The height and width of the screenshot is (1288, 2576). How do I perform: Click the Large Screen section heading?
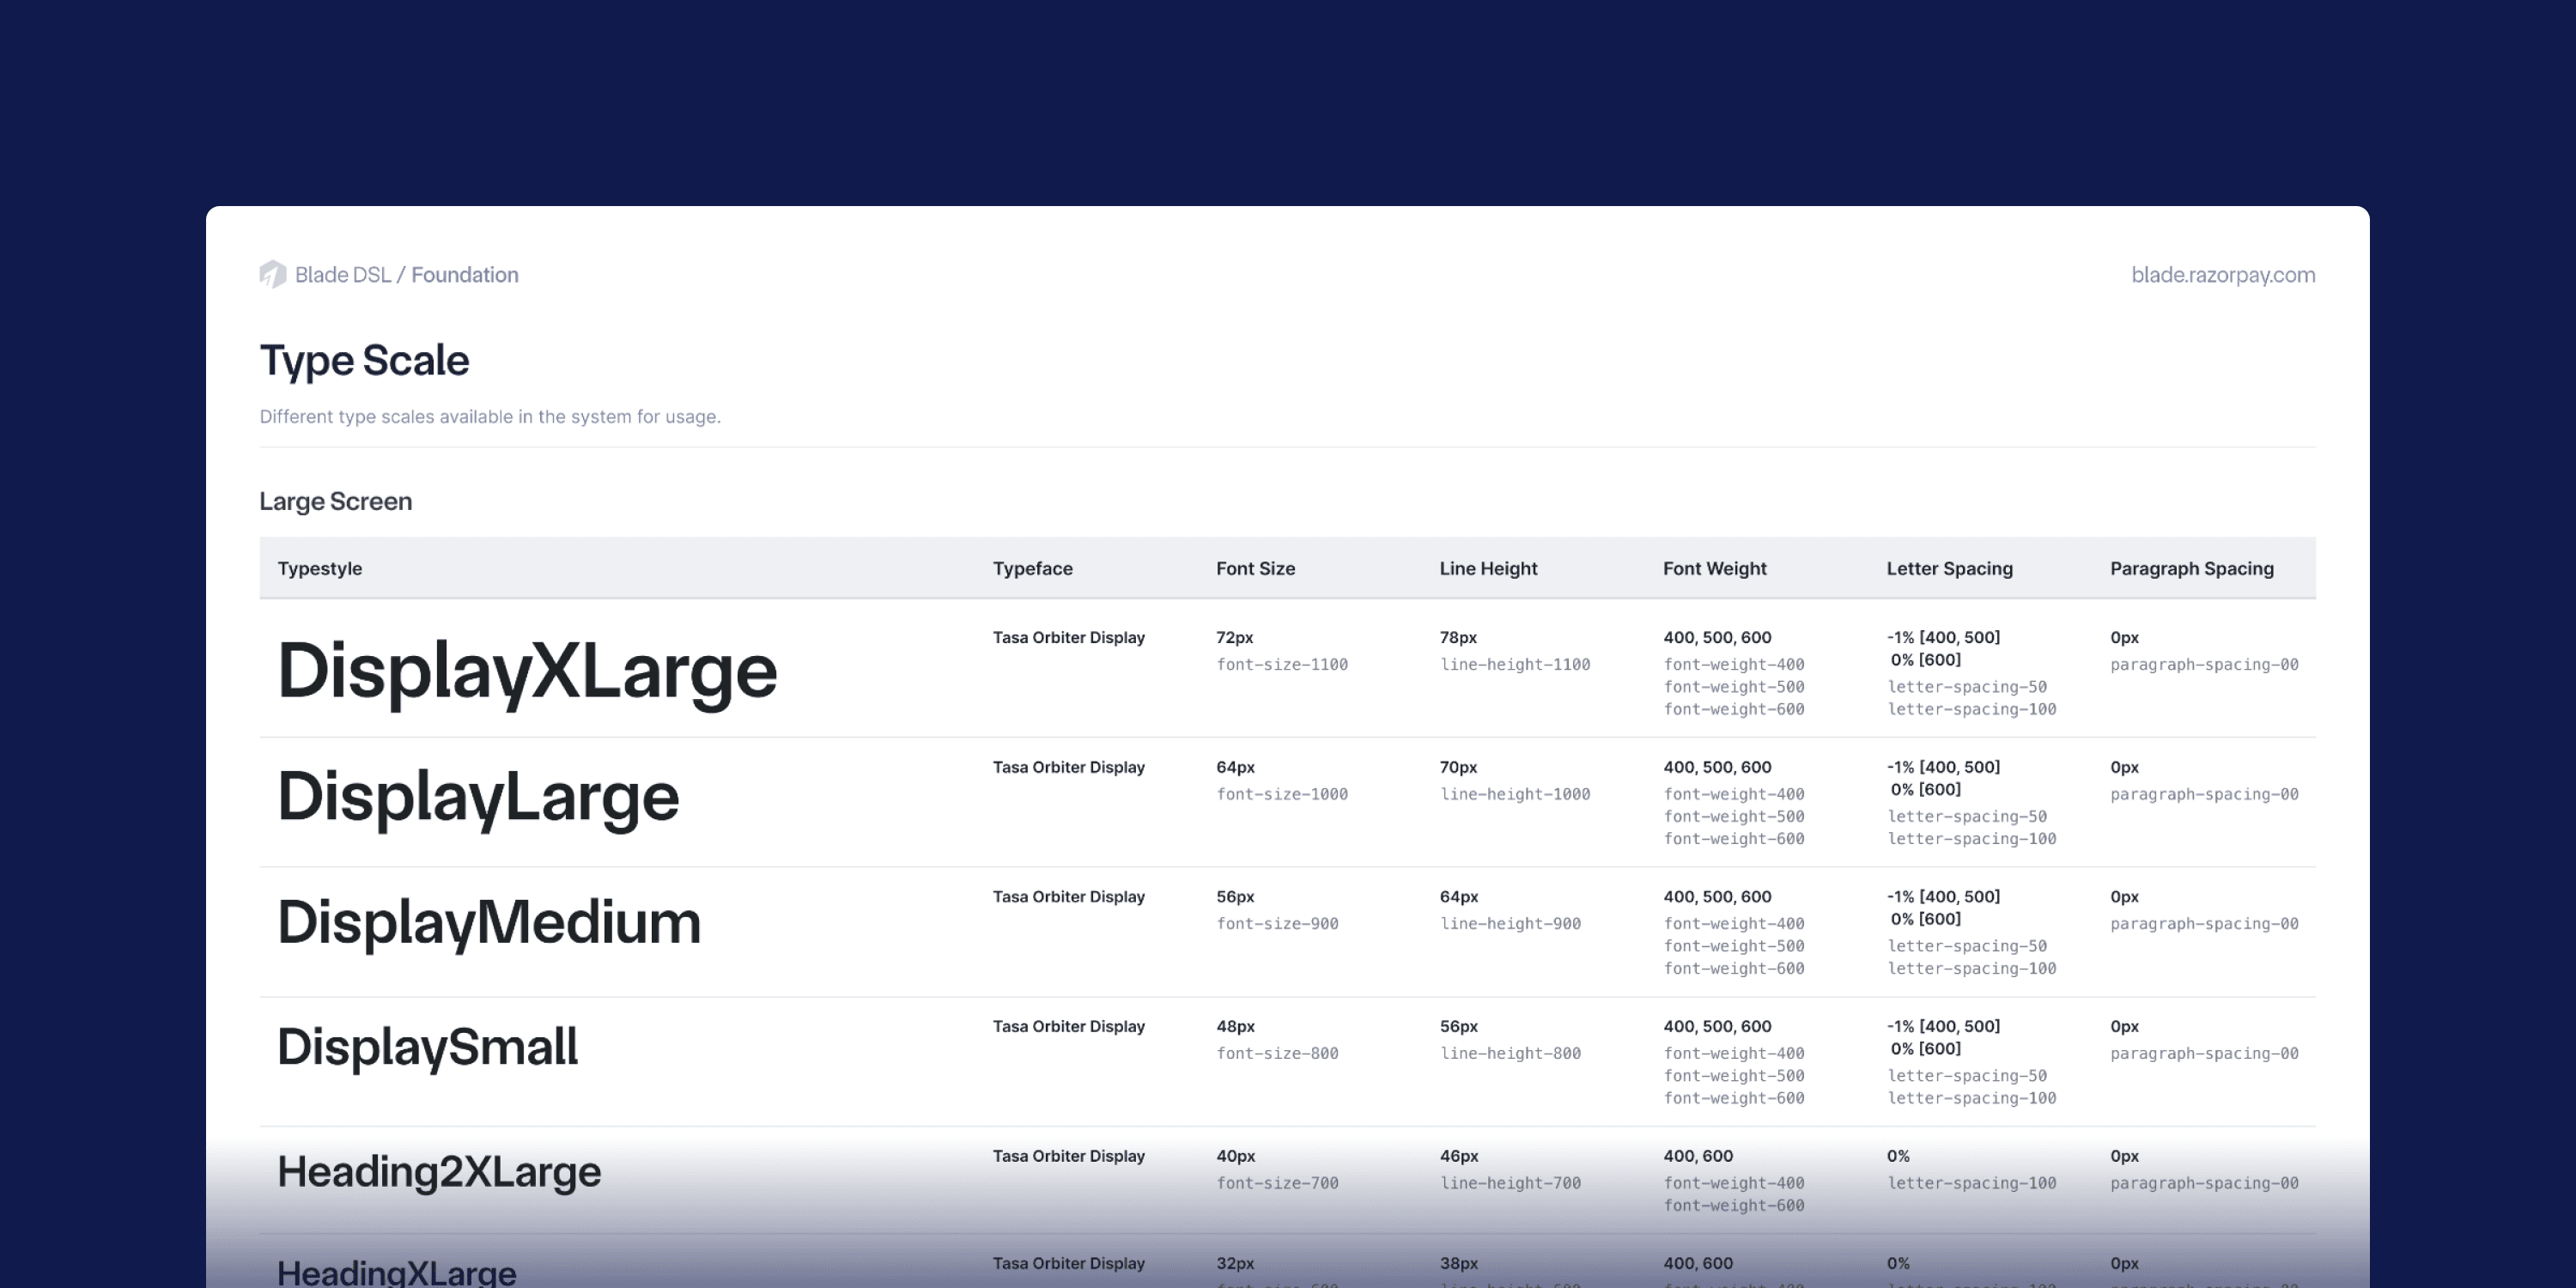[x=335, y=501]
